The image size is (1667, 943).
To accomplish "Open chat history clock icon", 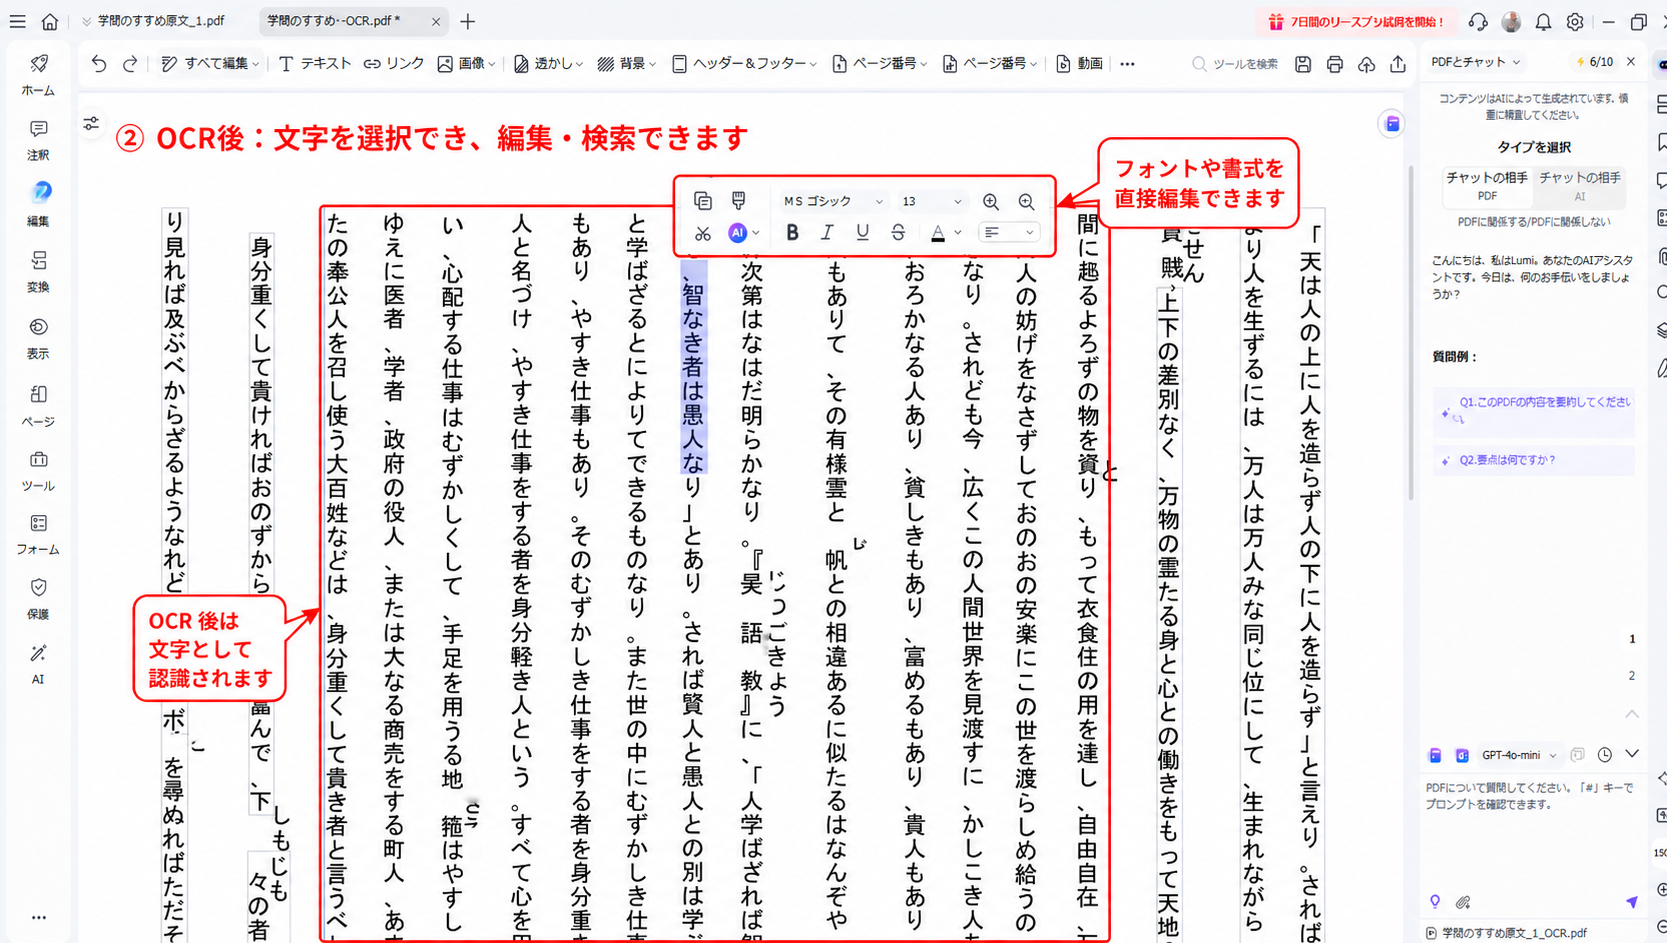I will click(x=1605, y=755).
